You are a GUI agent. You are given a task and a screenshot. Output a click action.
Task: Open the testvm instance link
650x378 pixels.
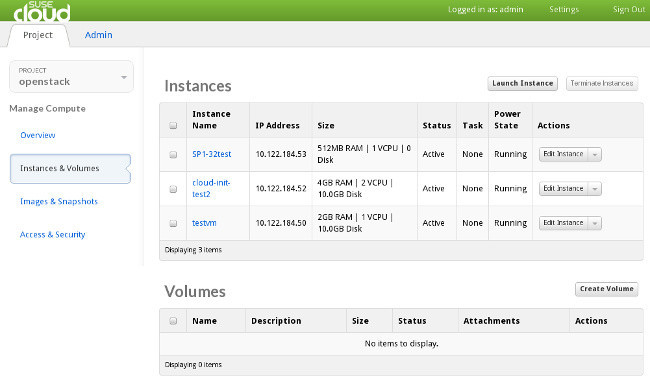click(x=204, y=223)
